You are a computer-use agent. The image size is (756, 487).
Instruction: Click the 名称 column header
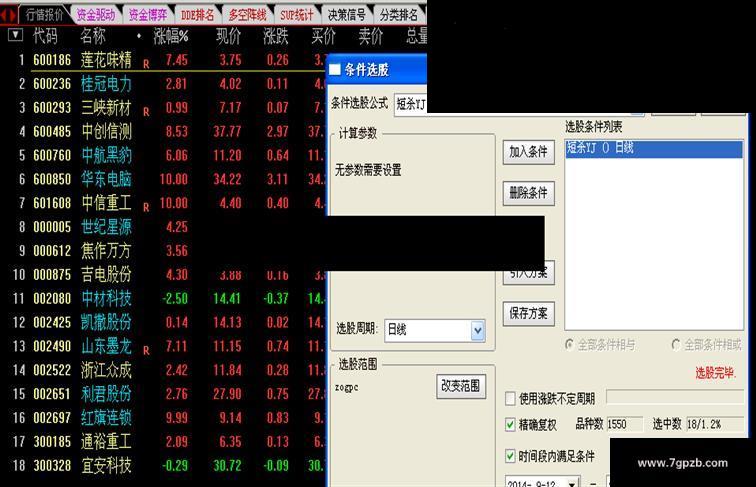point(93,36)
